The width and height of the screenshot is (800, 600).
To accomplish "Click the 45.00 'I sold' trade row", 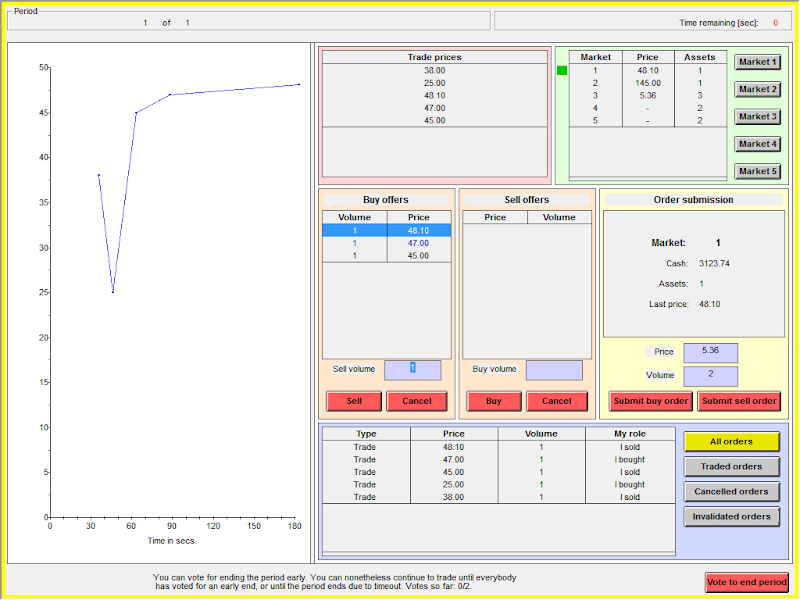I will [x=499, y=472].
